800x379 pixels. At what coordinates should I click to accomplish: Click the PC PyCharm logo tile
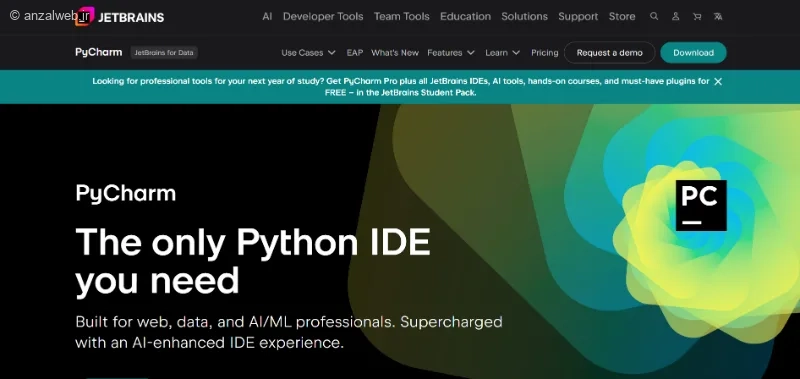coord(701,205)
